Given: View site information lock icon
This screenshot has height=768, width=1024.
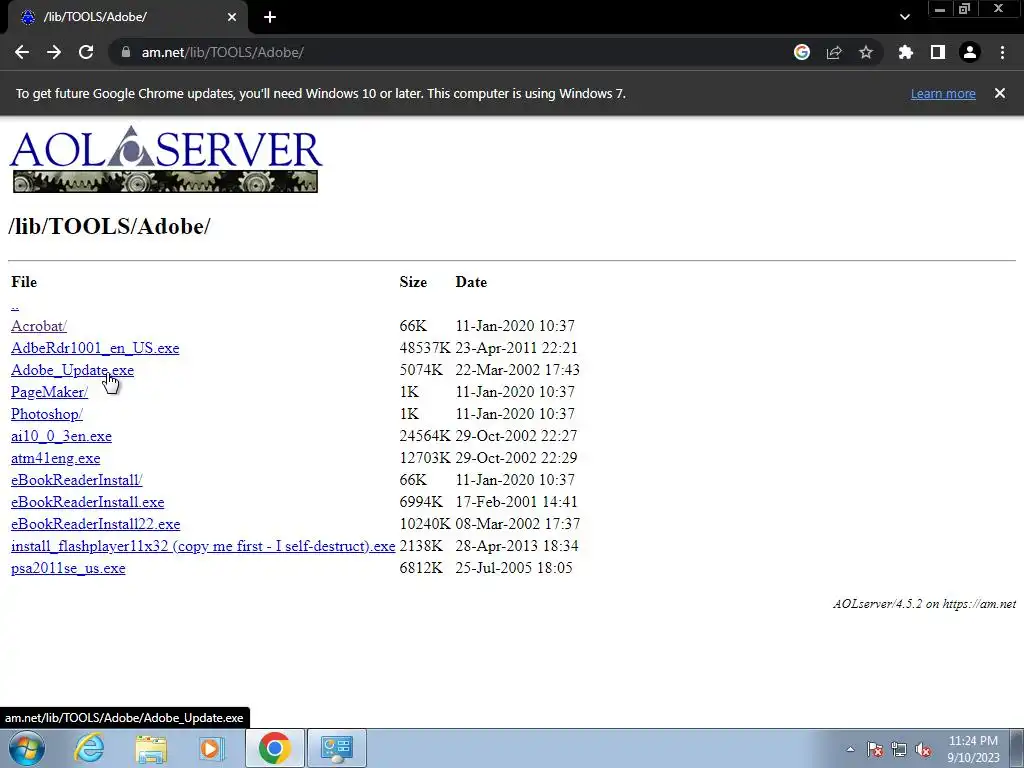Looking at the screenshot, I should 125,52.
